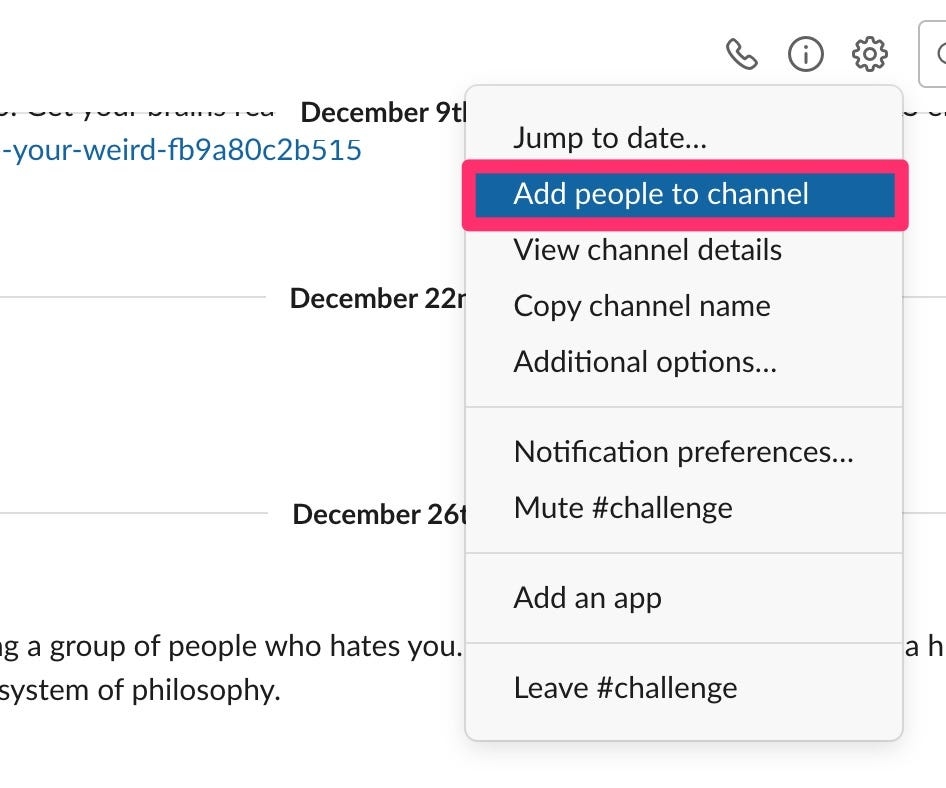Viewport: 946px width, 788px height.
Task: Start a call with the phone icon
Action: pos(741,54)
